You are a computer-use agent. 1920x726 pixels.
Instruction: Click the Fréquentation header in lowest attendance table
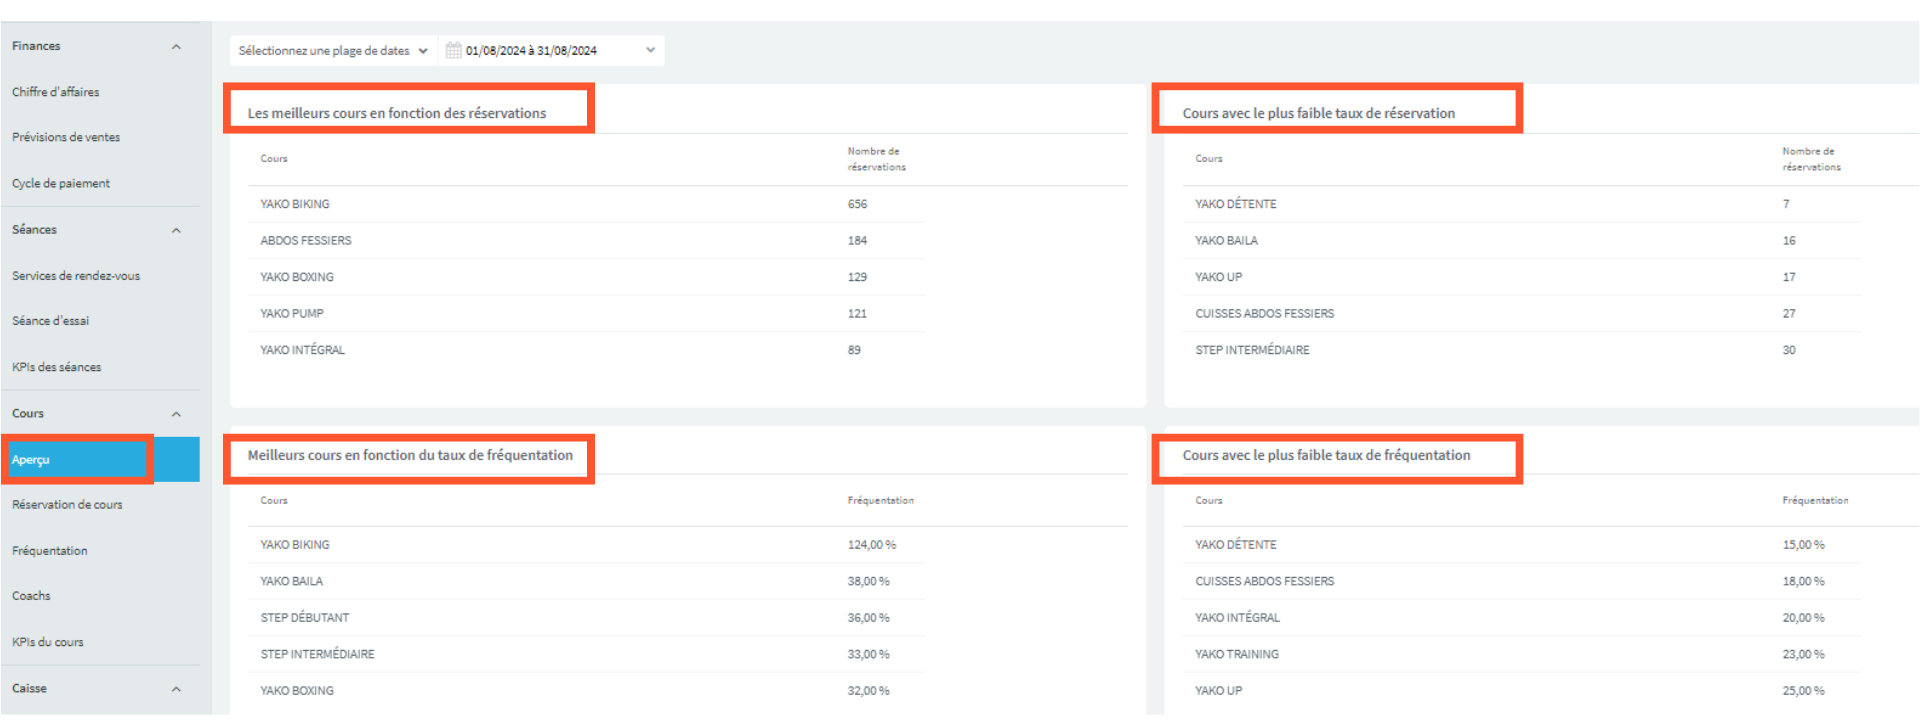[x=1815, y=500]
